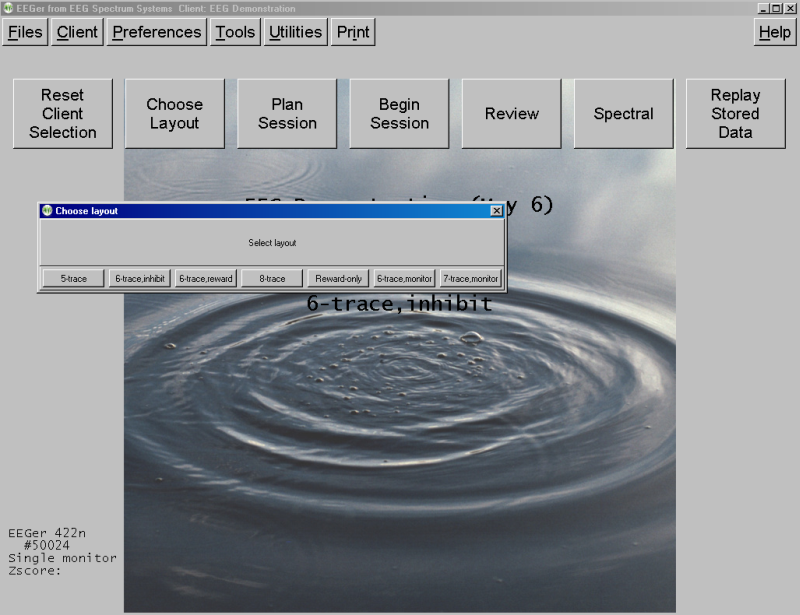The image size is (800, 615).
Task: Open Plan Session
Action: (287, 114)
